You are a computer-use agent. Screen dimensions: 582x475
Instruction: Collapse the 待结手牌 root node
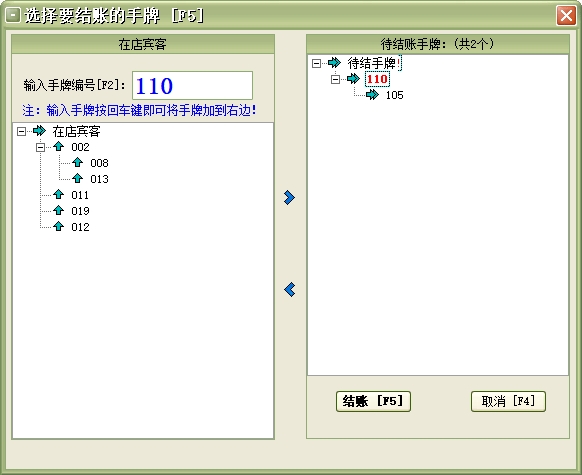pyautogui.click(x=316, y=63)
